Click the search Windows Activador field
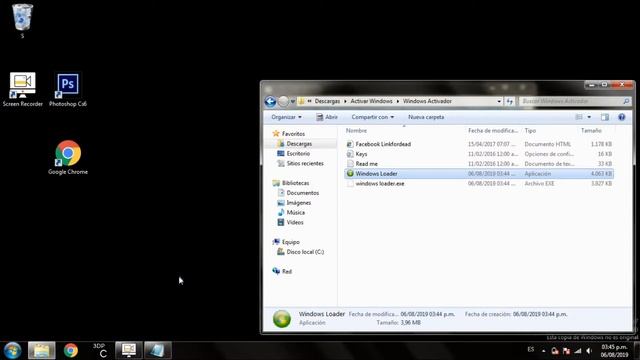This screenshot has height=360, width=640. pos(574,101)
